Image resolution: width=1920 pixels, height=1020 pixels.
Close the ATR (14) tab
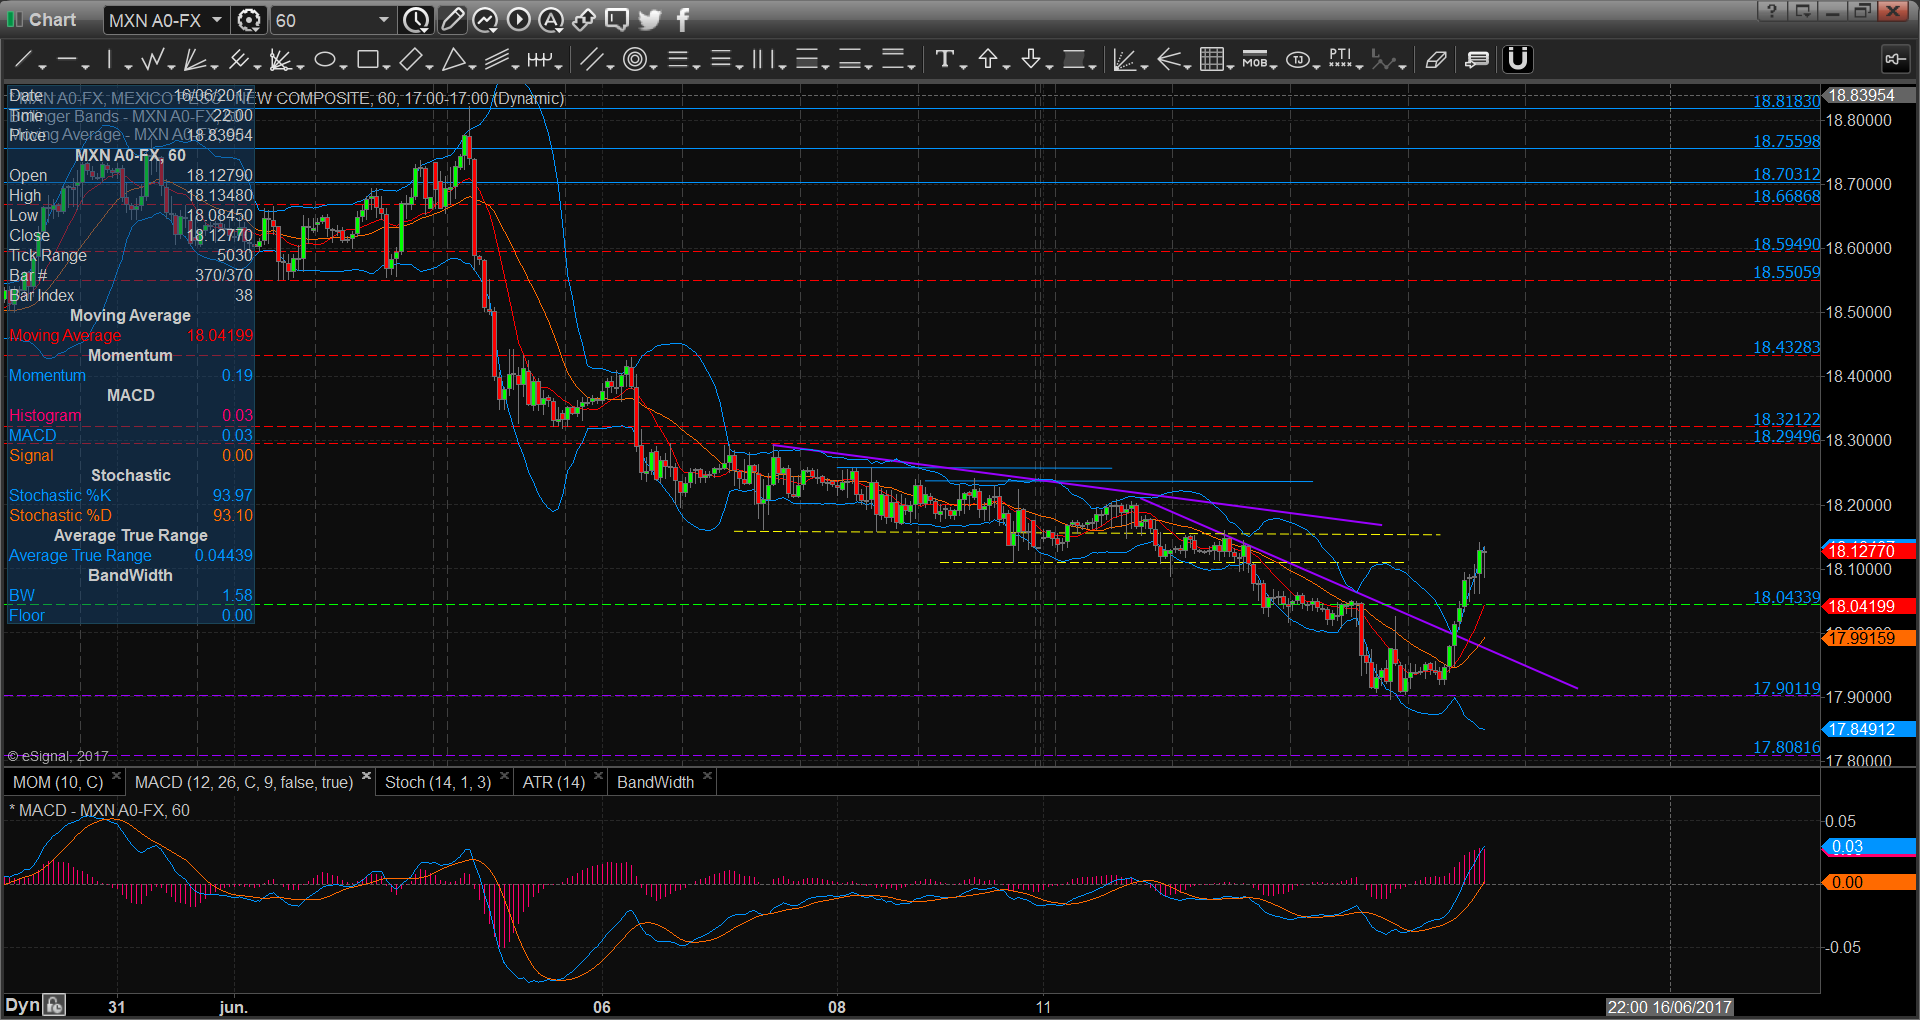598,776
